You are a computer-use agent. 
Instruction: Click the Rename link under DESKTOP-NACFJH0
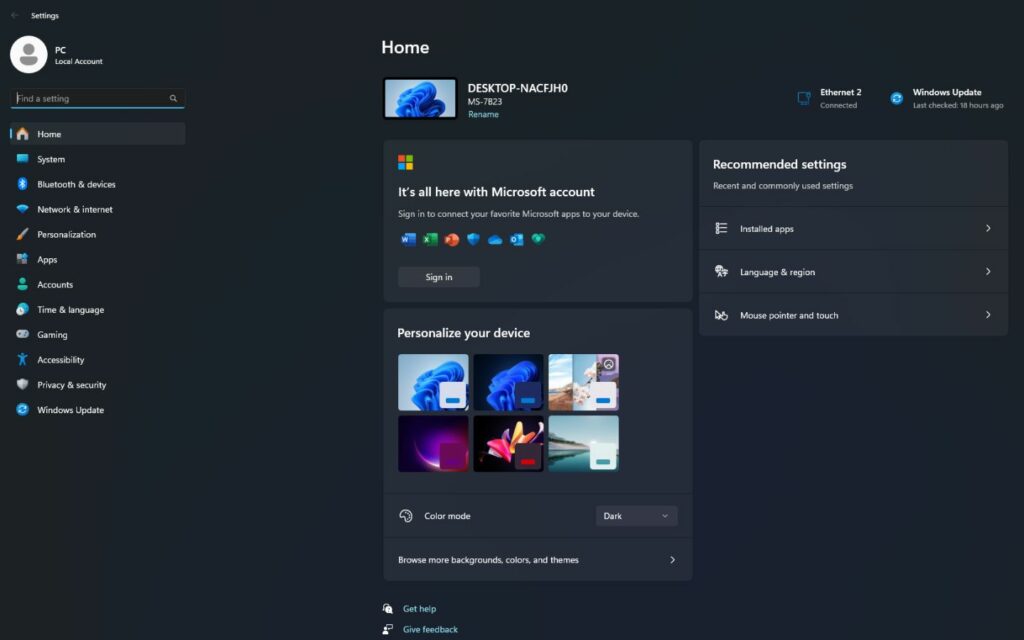point(483,114)
